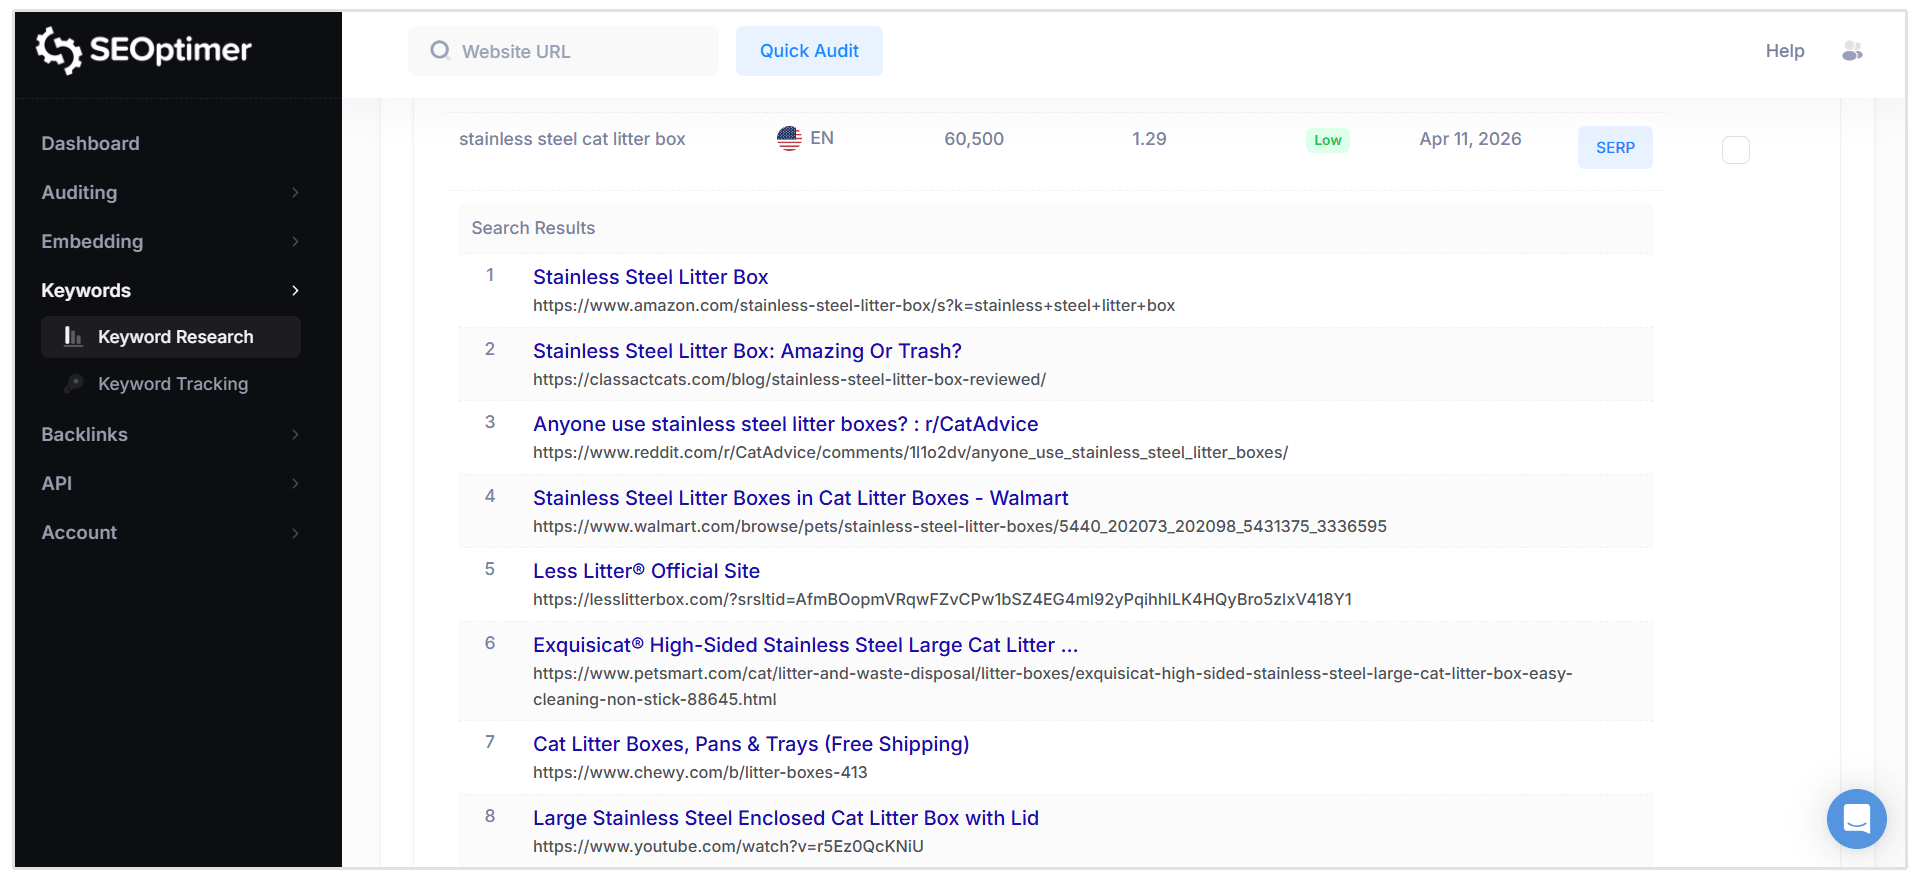Screen dimensions: 1920x880
Task: Click the SERP button
Action: point(1615,147)
